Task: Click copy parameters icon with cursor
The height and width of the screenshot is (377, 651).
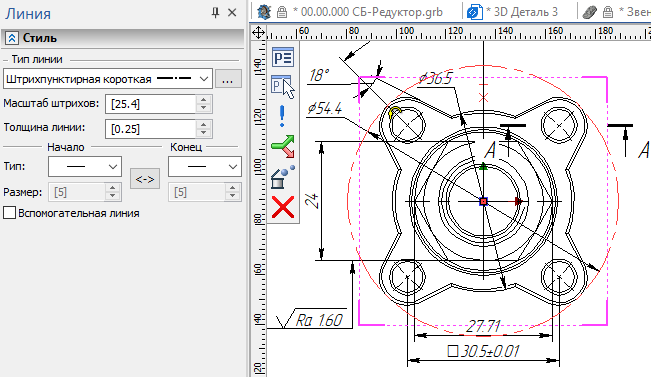Action: coord(283,86)
